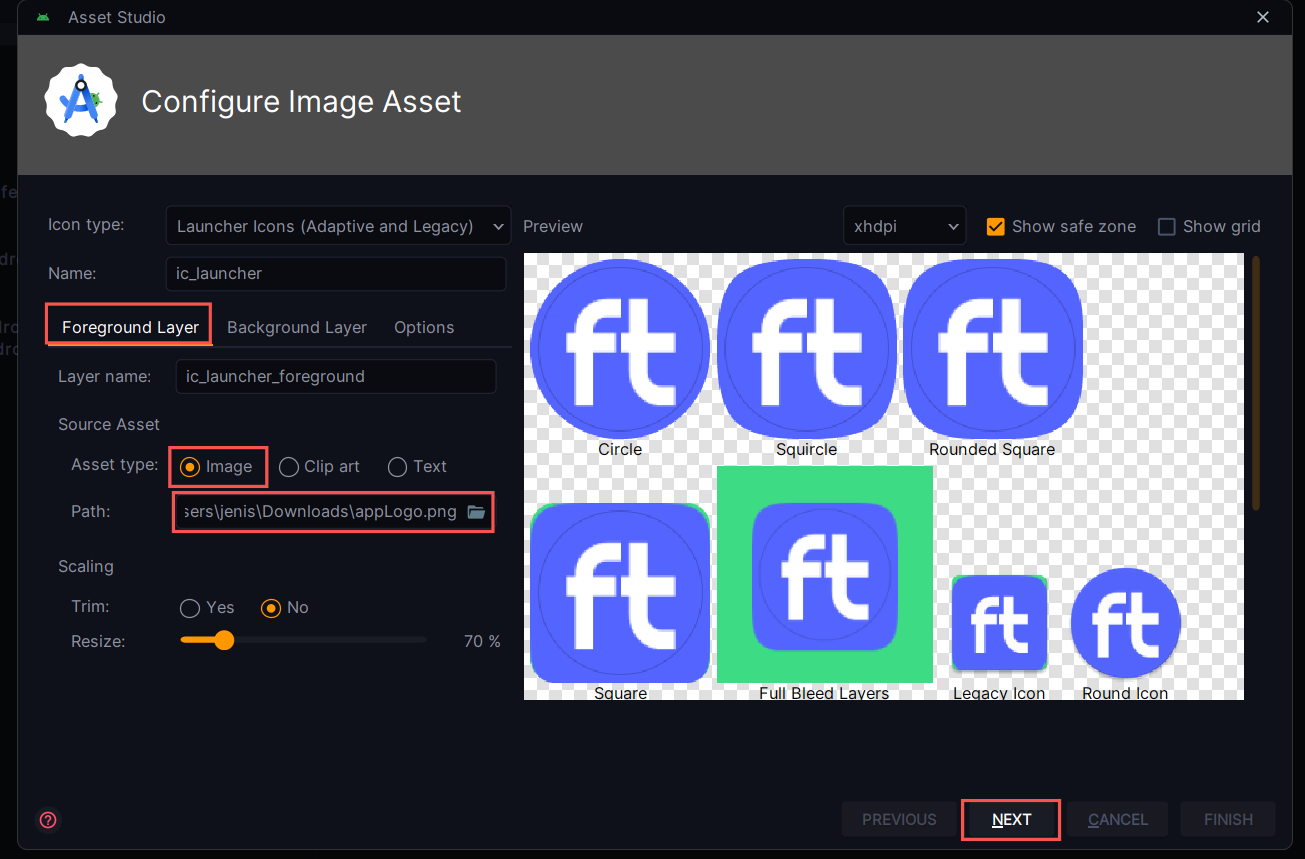Select Text asset type radio button

click(x=398, y=467)
